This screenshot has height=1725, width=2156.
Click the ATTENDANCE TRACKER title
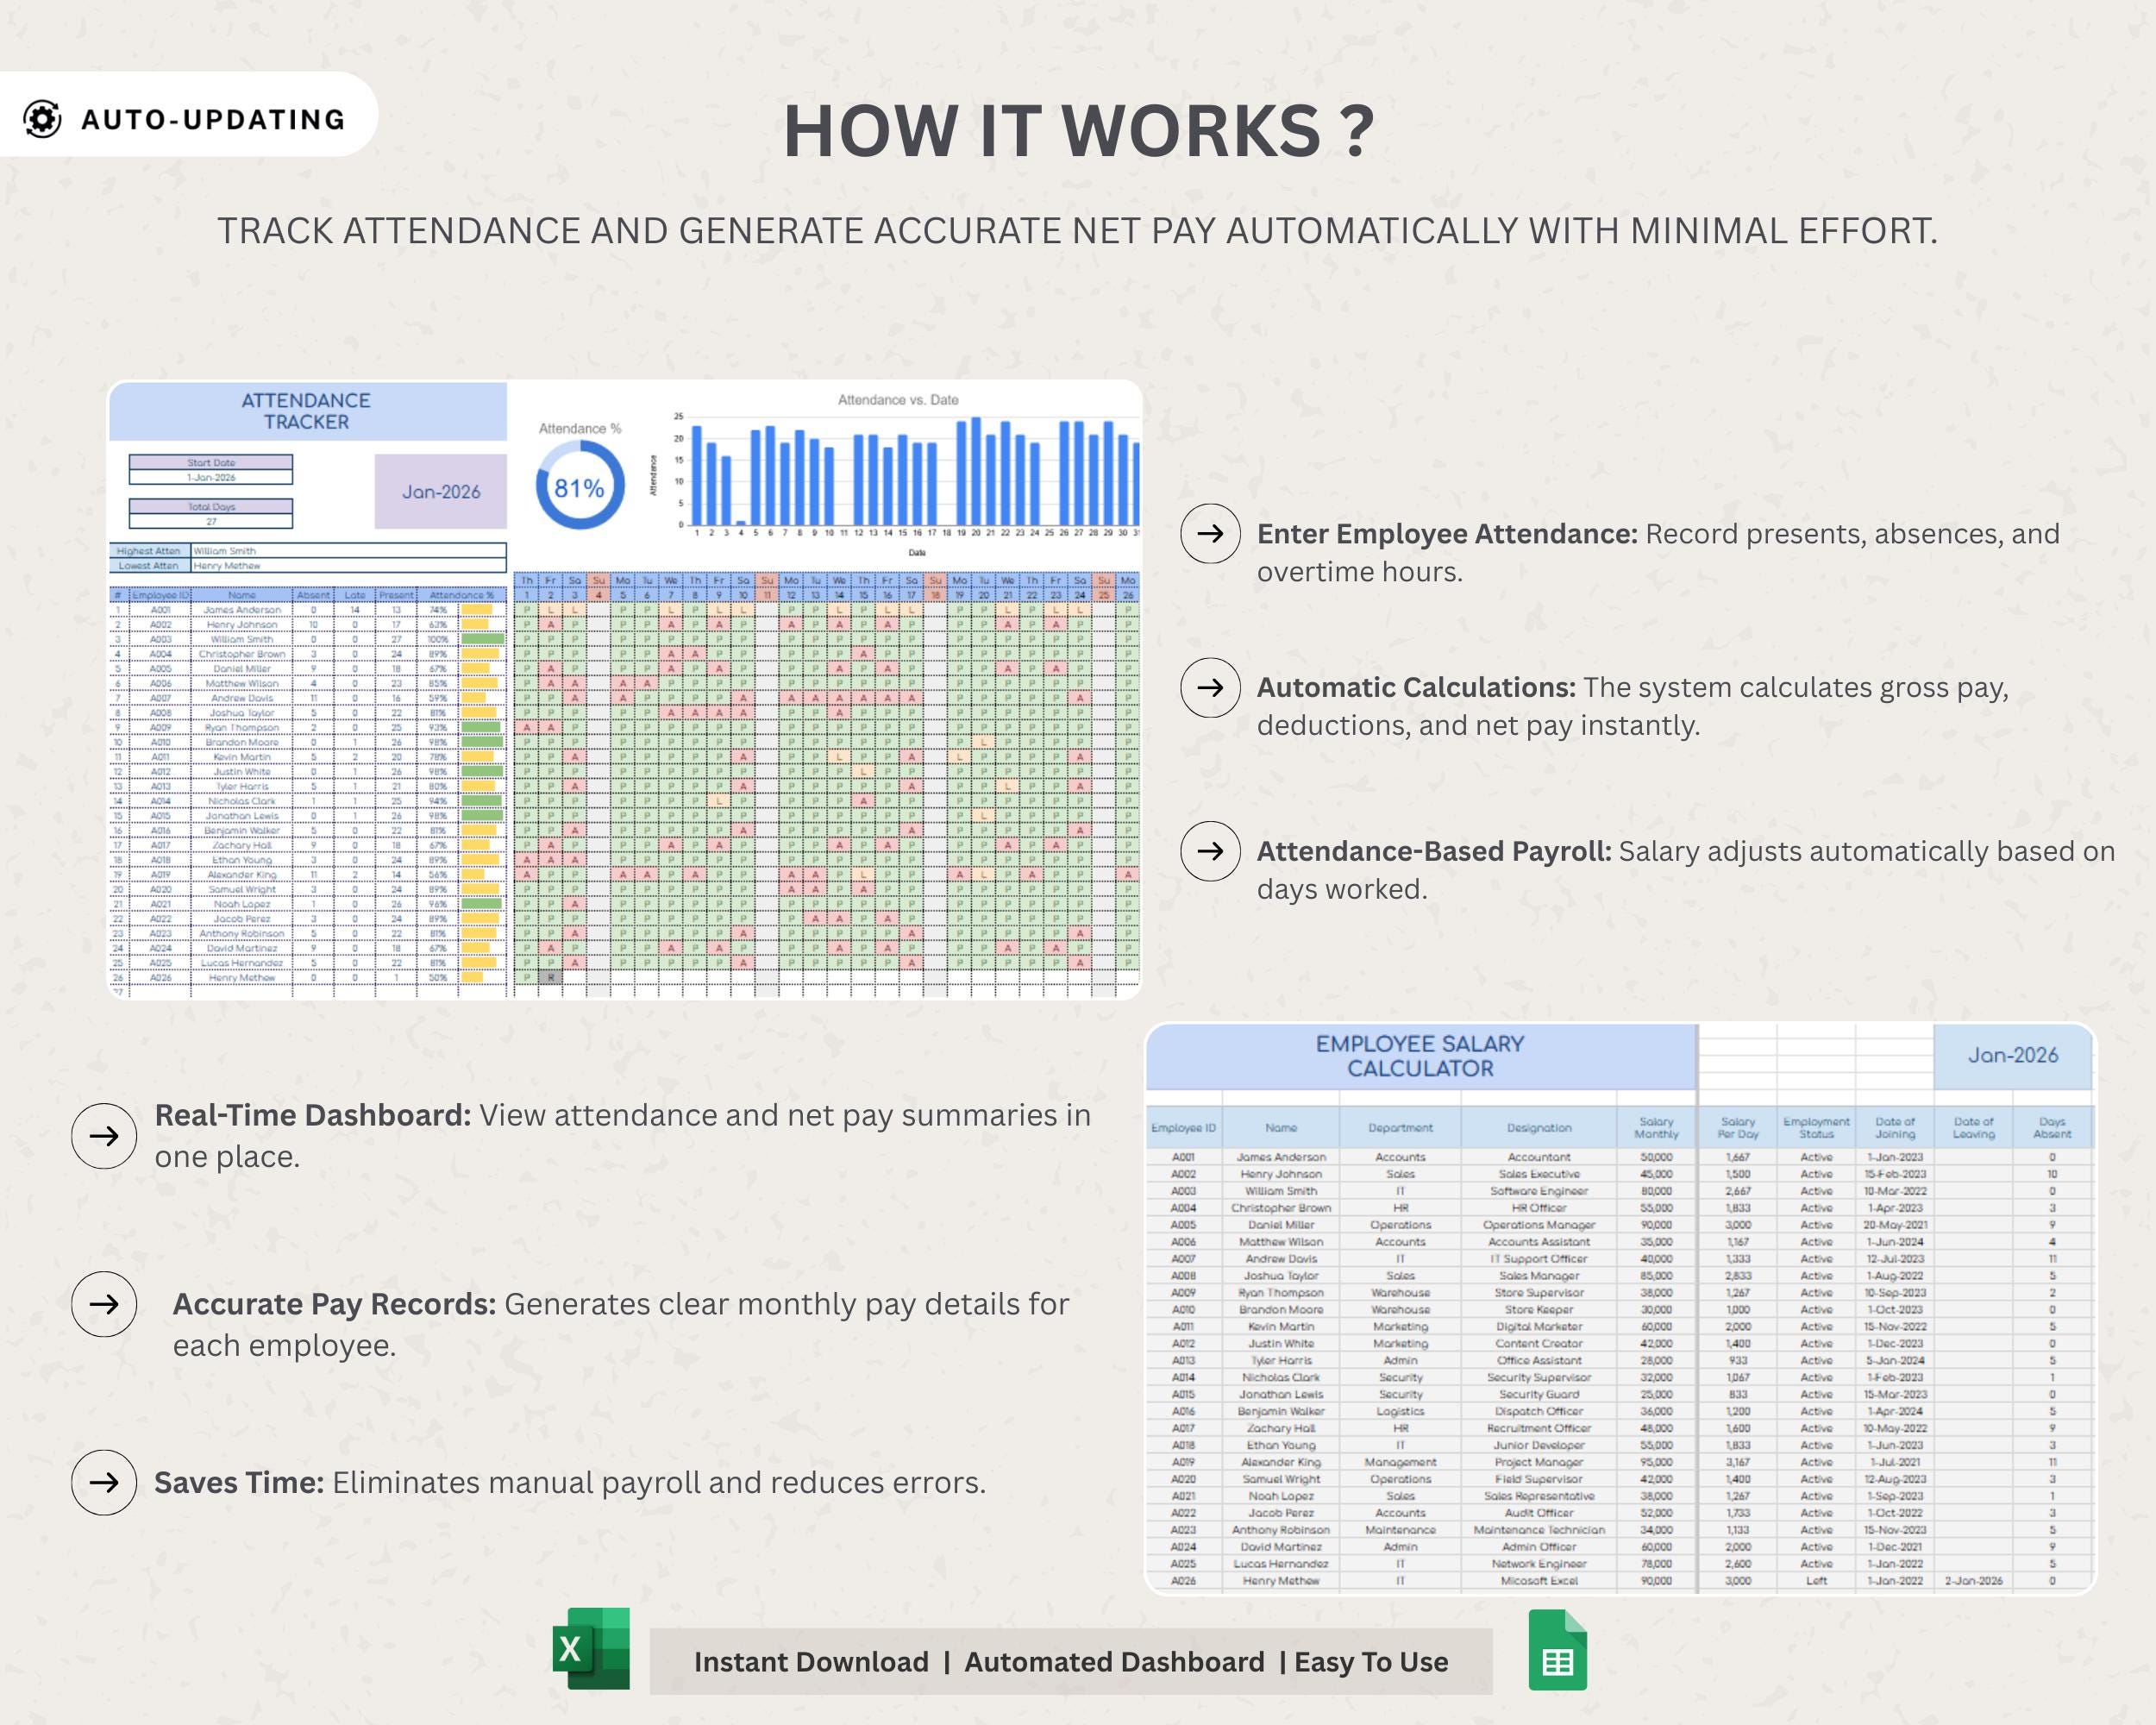tap(306, 411)
